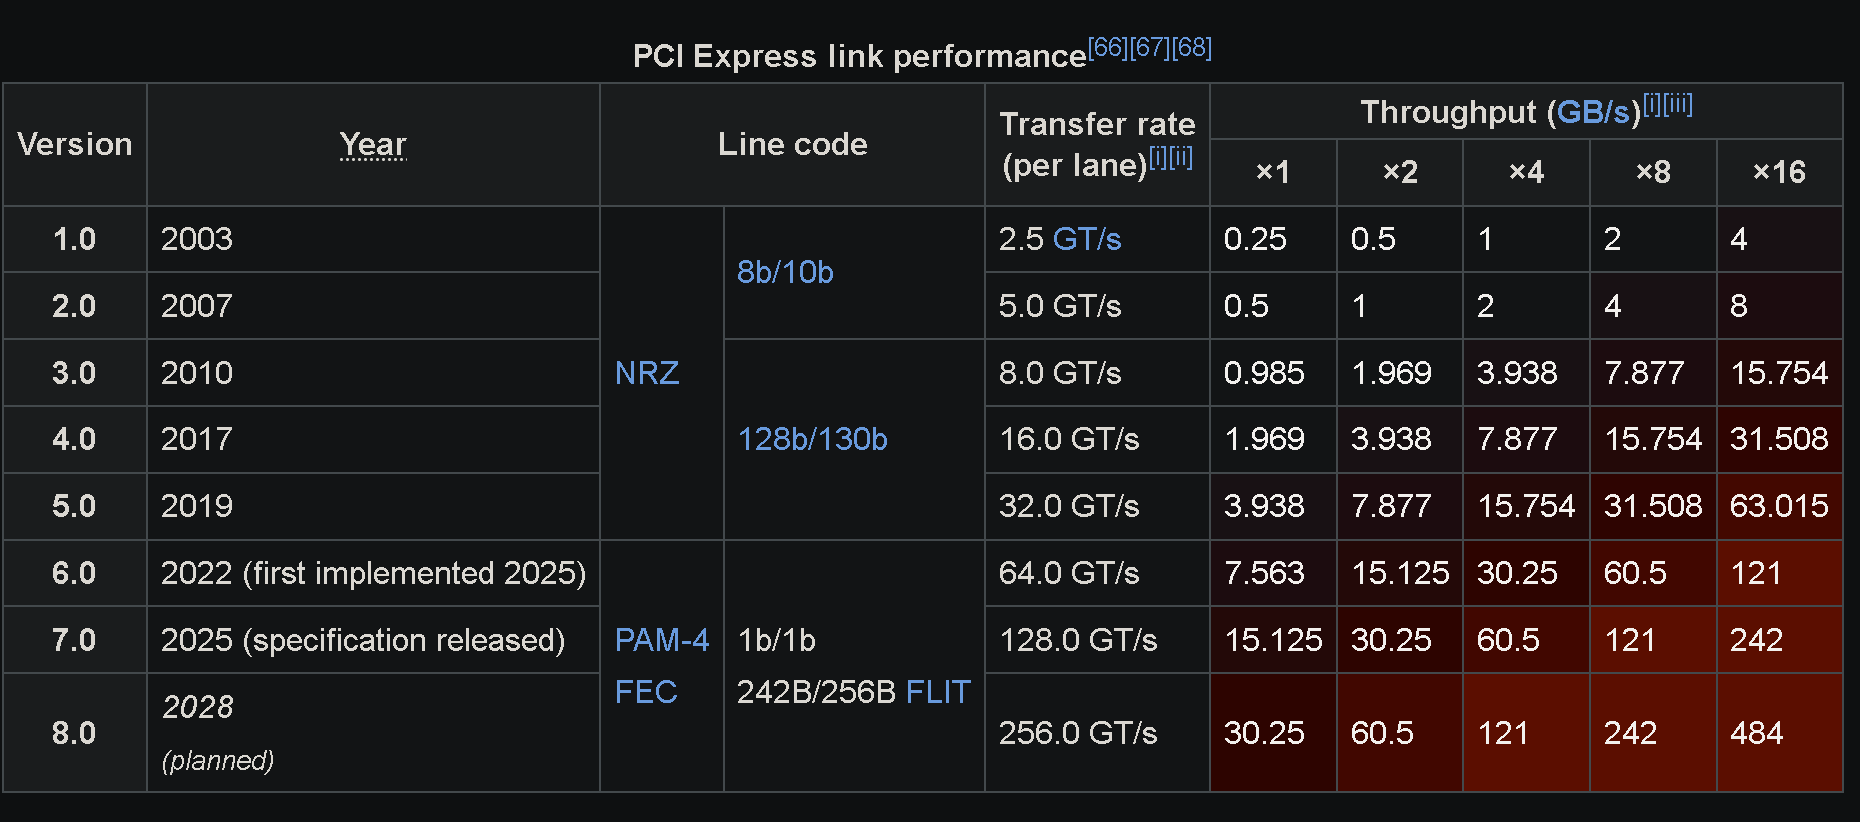Click the NRZ link
The image size is (1860, 822).
pyautogui.click(x=647, y=373)
